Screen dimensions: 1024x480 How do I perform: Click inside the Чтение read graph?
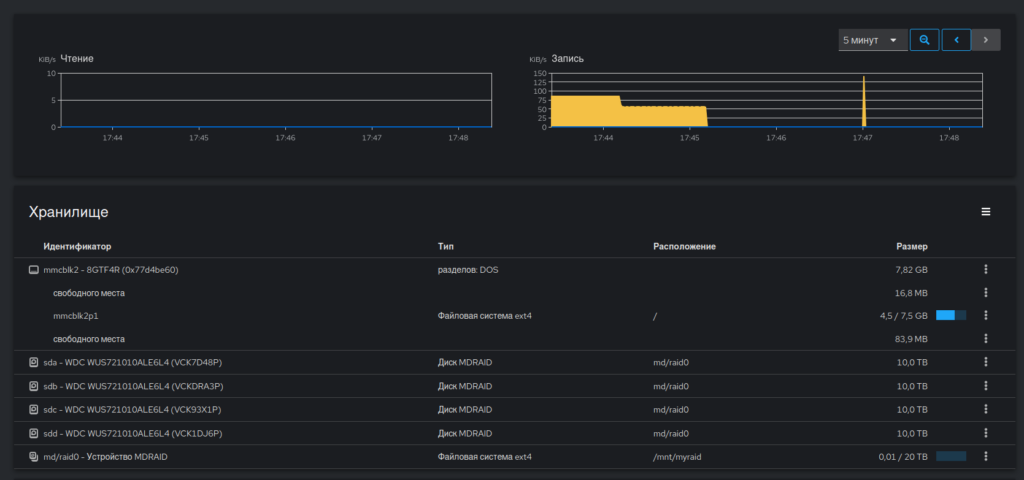(275, 100)
